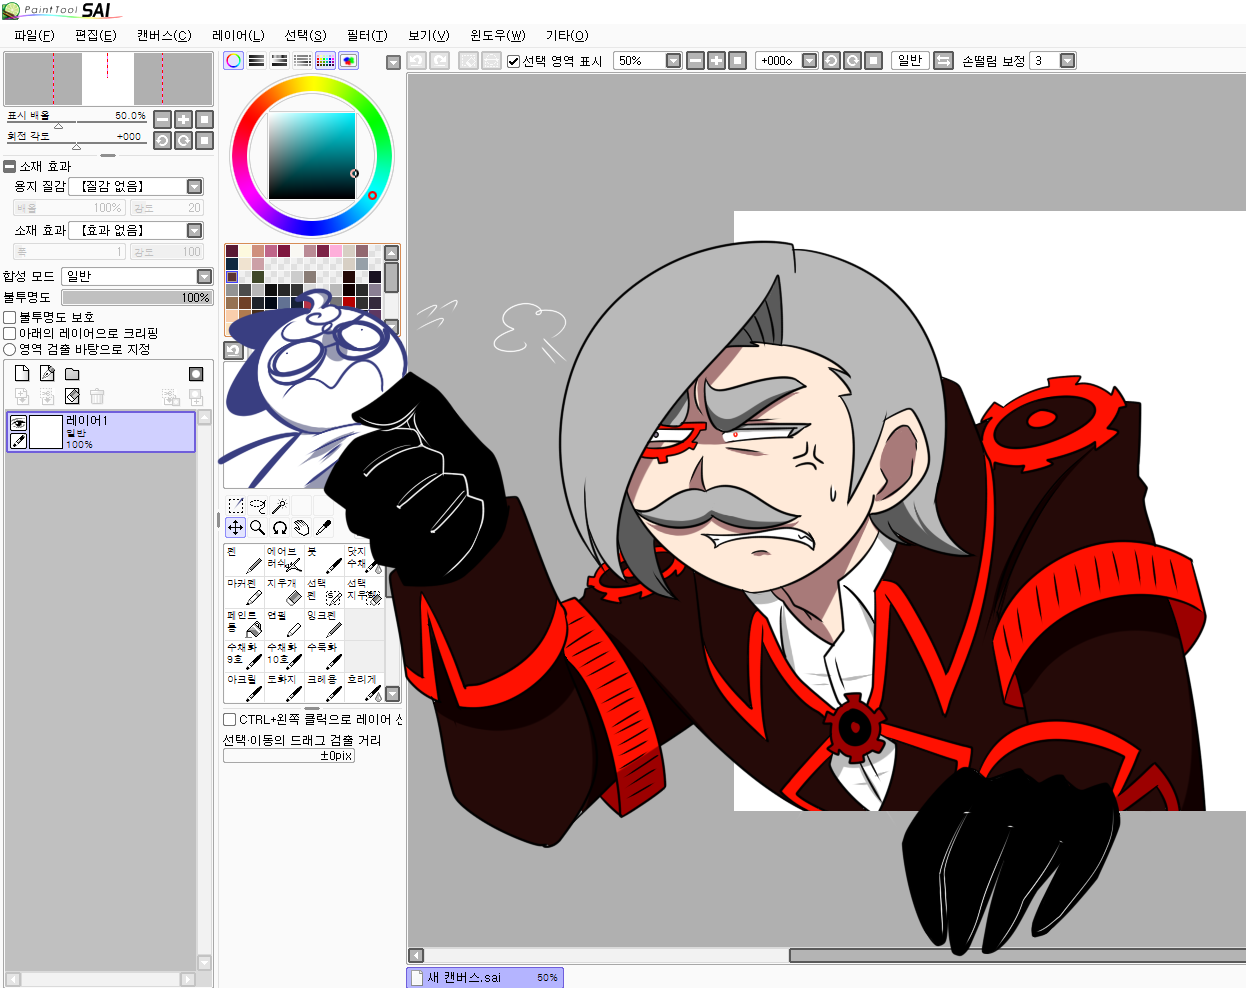This screenshot has width=1246, height=988.
Task: Open 합성 모드 blend mode dropdown
Action: [204, 276]
